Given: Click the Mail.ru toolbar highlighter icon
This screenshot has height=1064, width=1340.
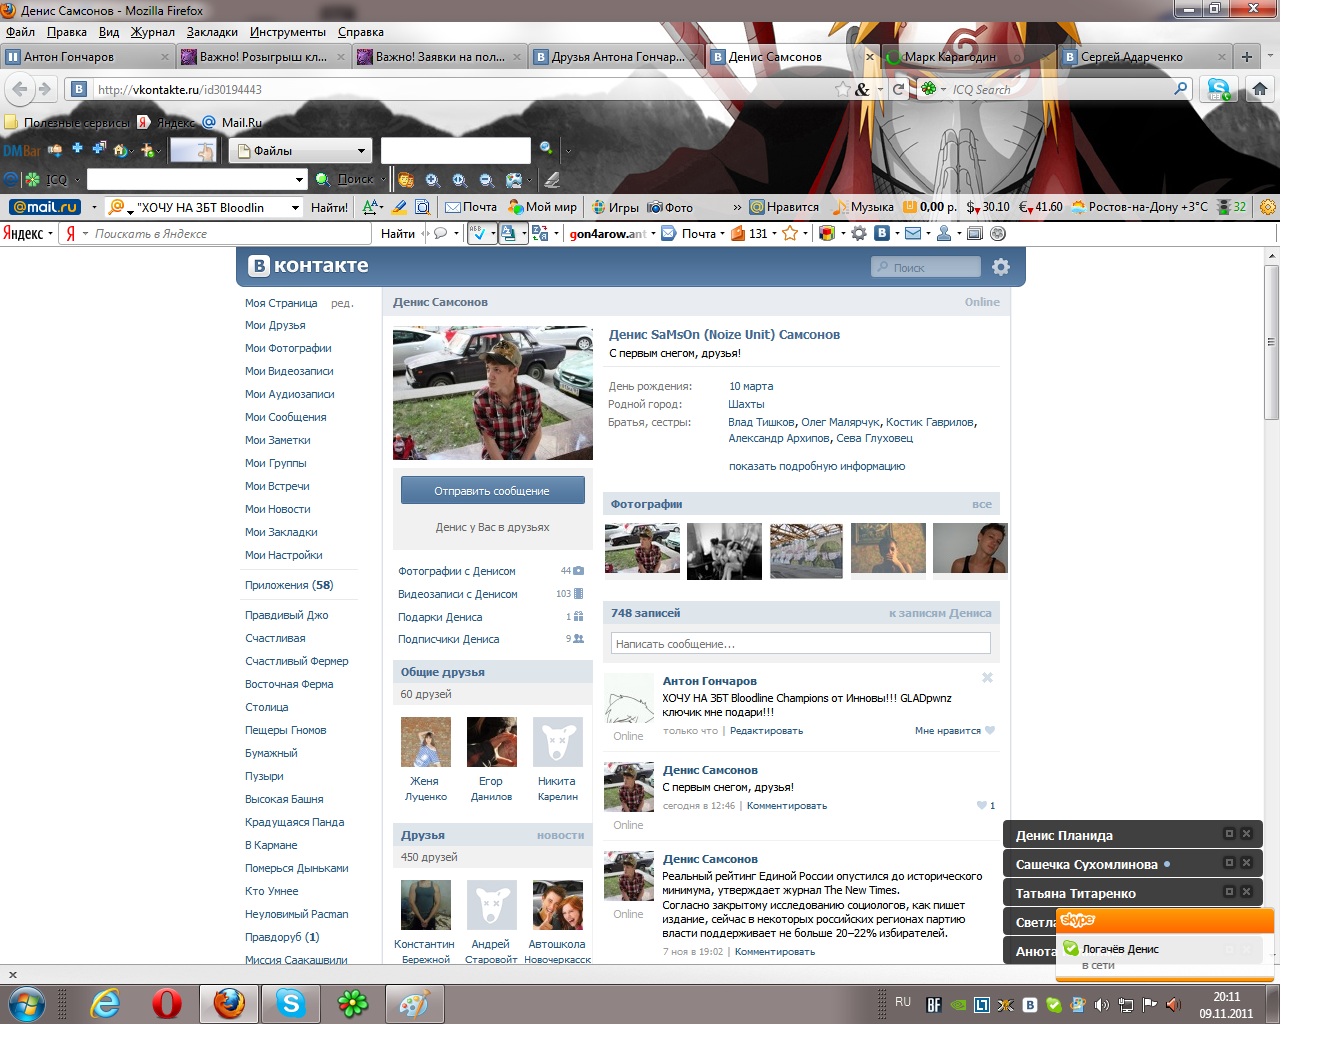Looking at the screenshot, I should click(398, 207).
